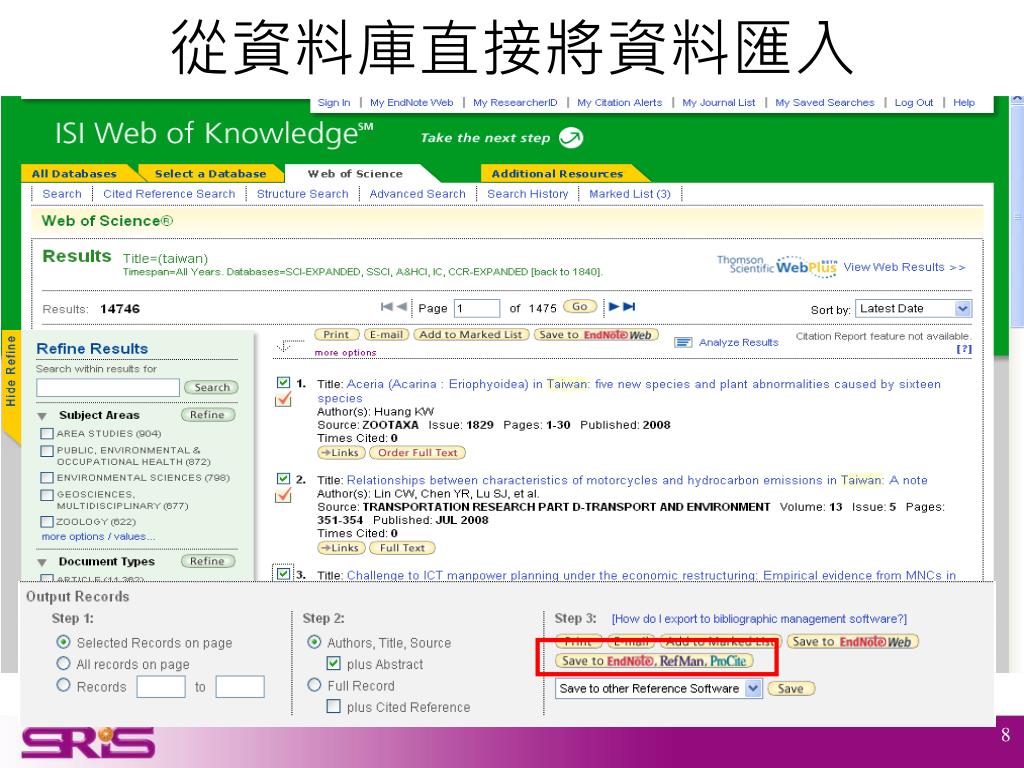Viewport: 1024px width, 768px height.
Task: Open My EndNote Web link
Action: point(411,103)
